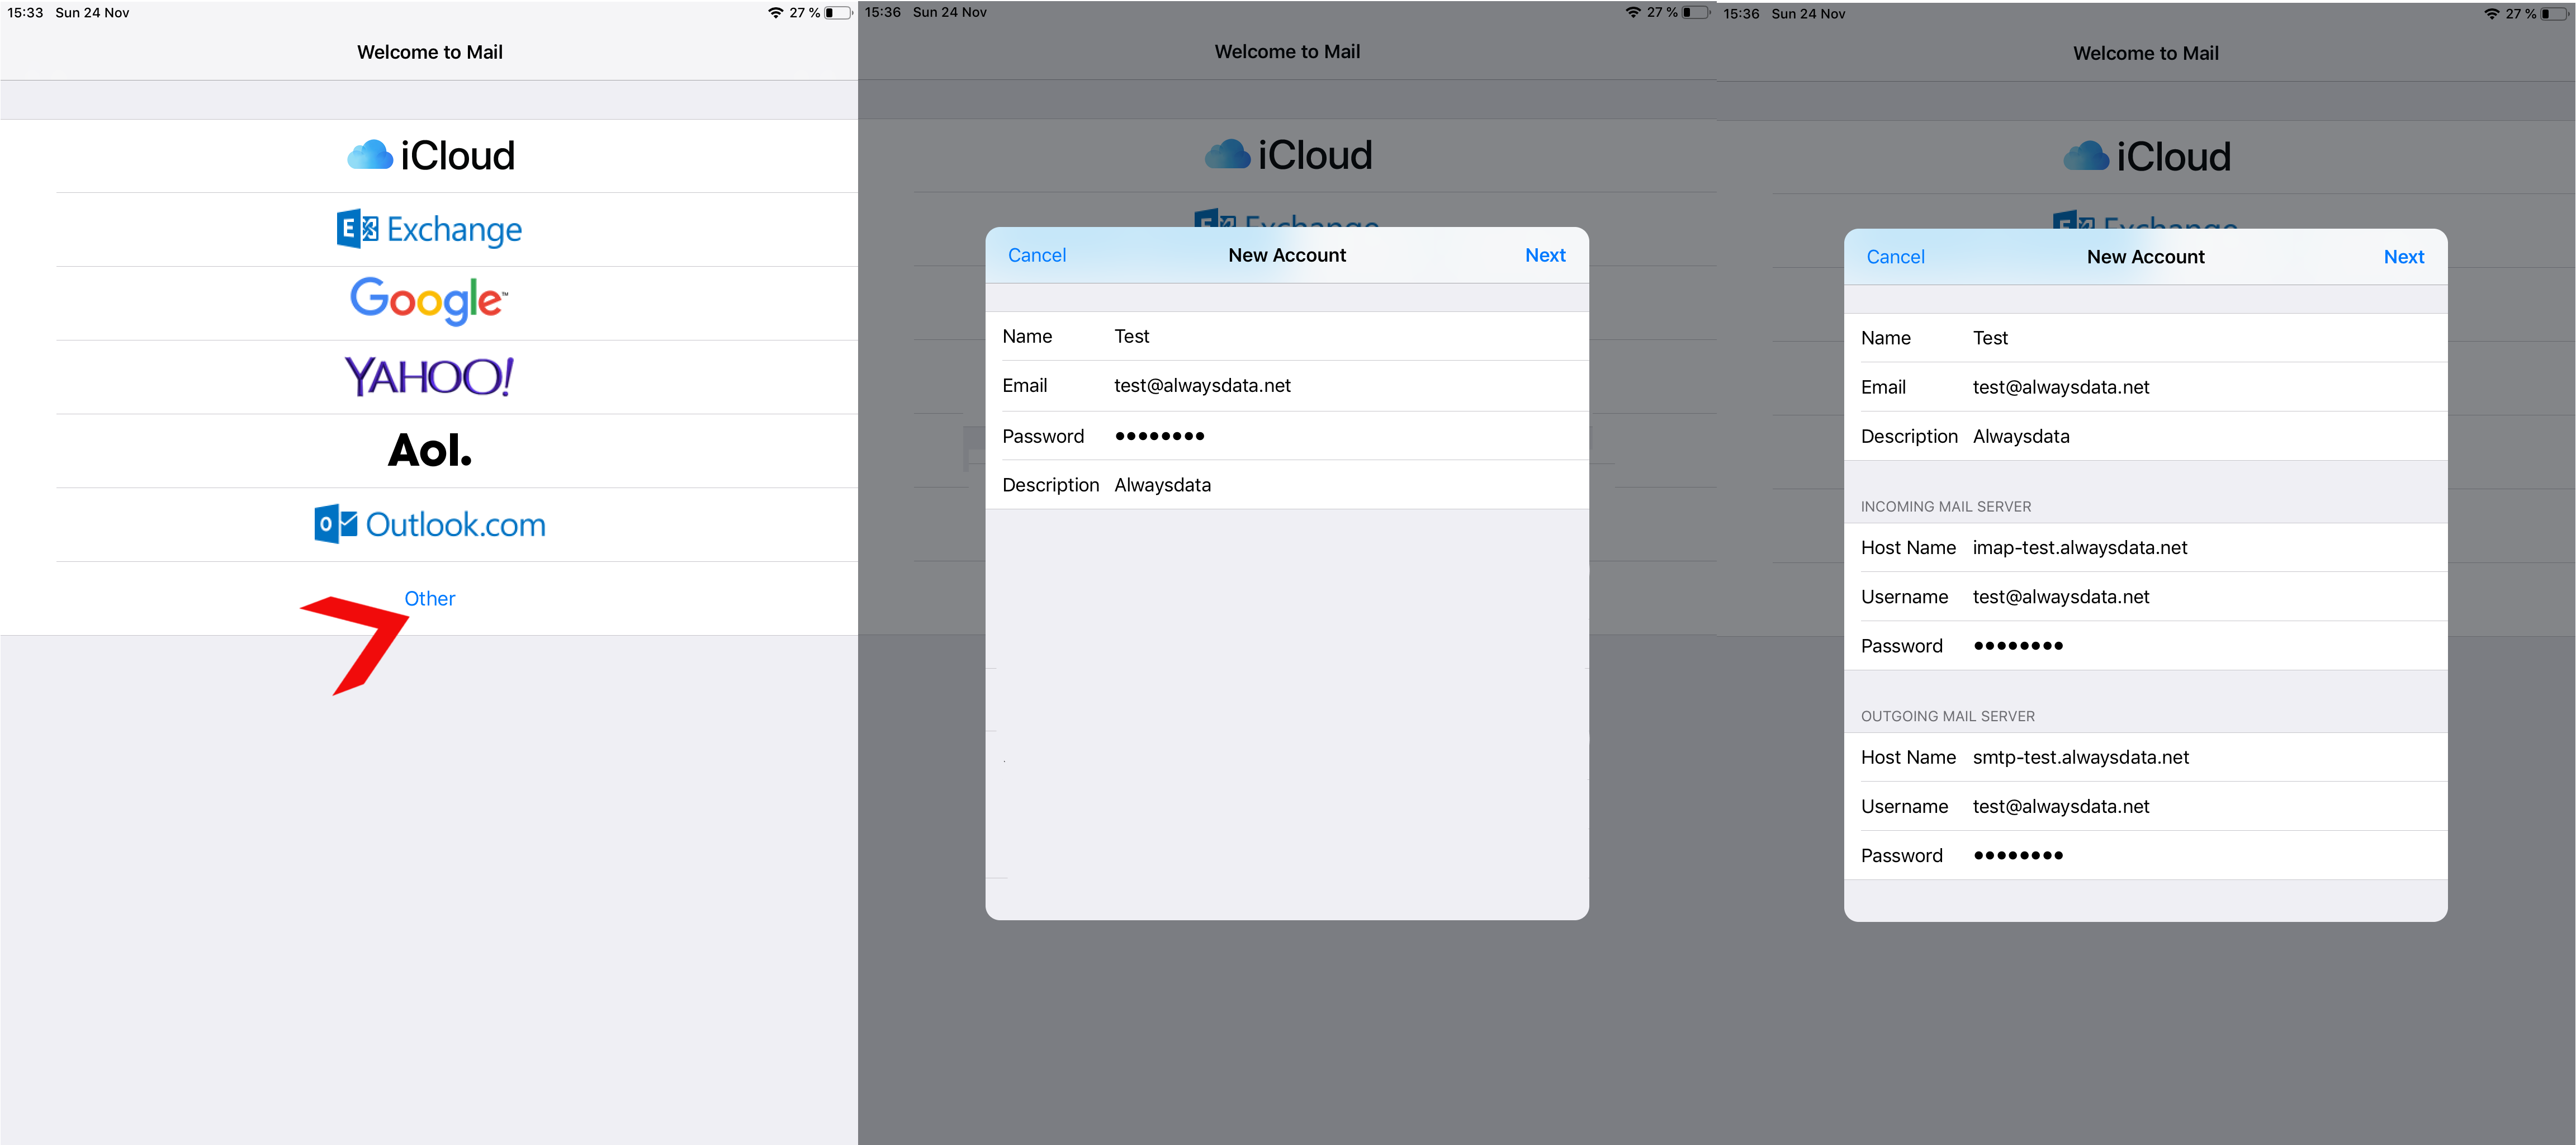Tap the 15:33 clock in left screen
2576x1145 pixels.
coord(26,13)
